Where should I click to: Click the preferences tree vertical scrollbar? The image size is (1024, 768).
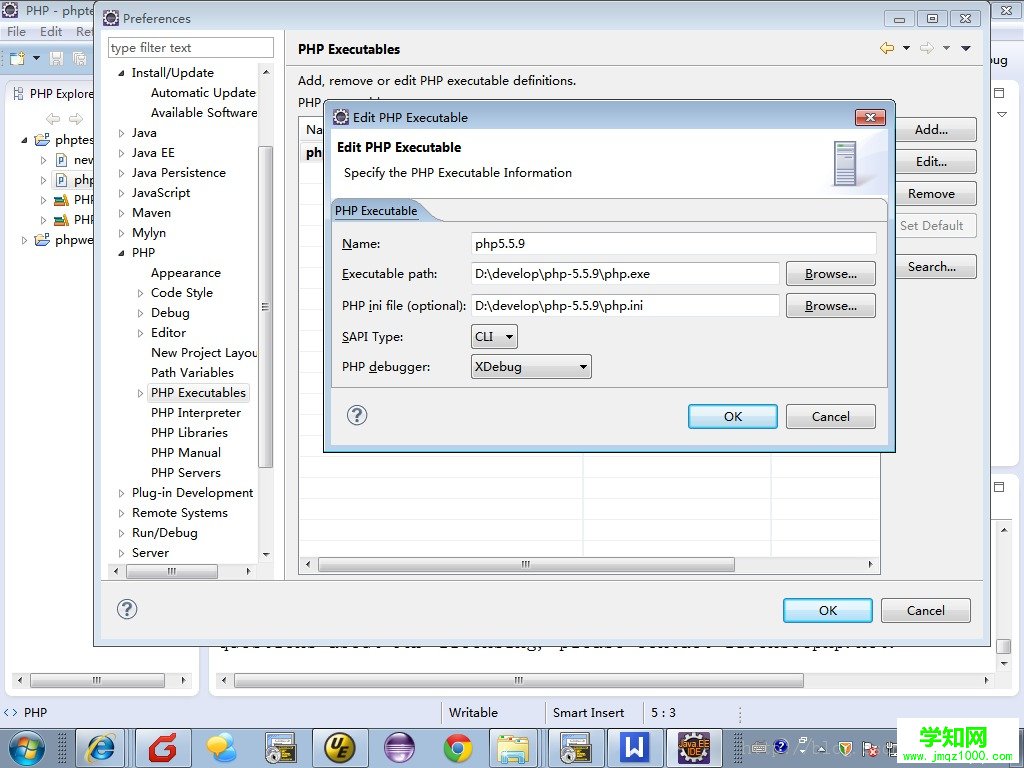click(265, 307)
